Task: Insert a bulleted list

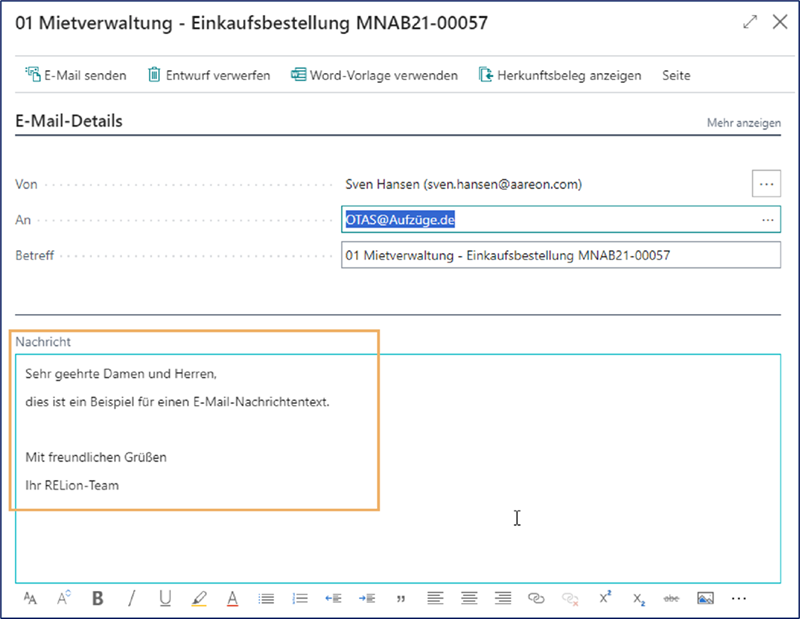Action: (266, 598)
